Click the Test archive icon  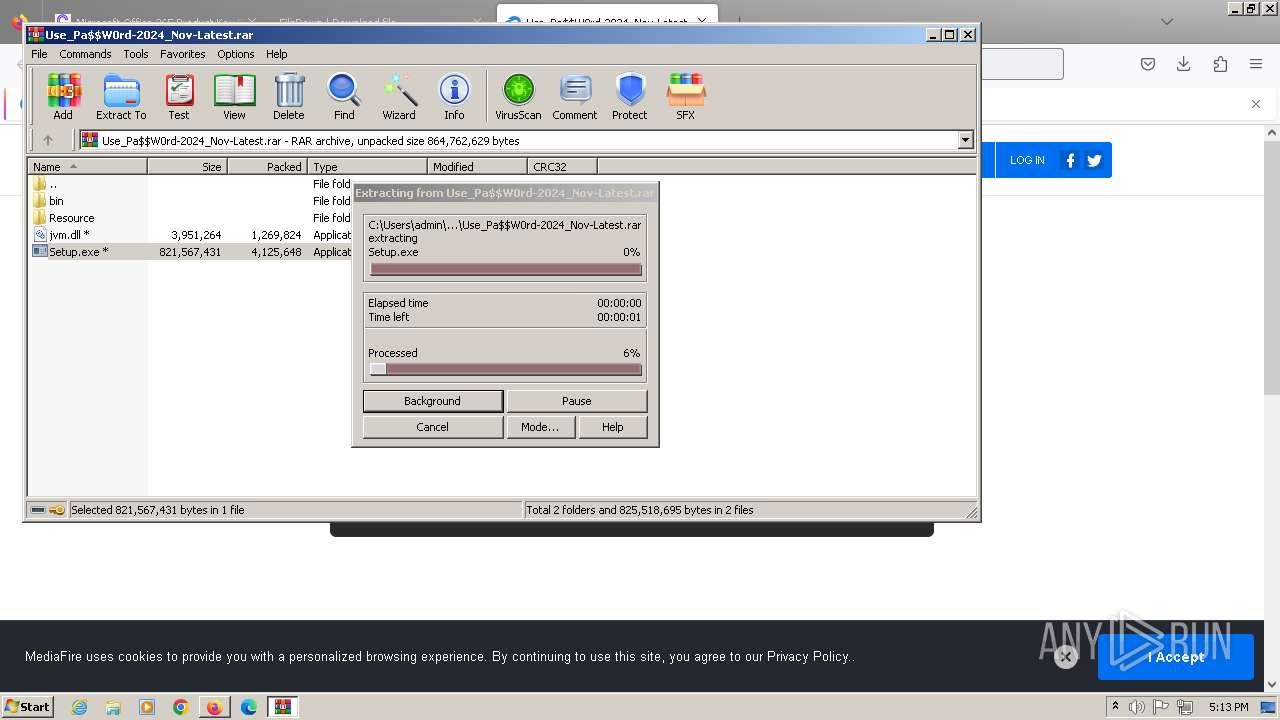pos(179,97)
